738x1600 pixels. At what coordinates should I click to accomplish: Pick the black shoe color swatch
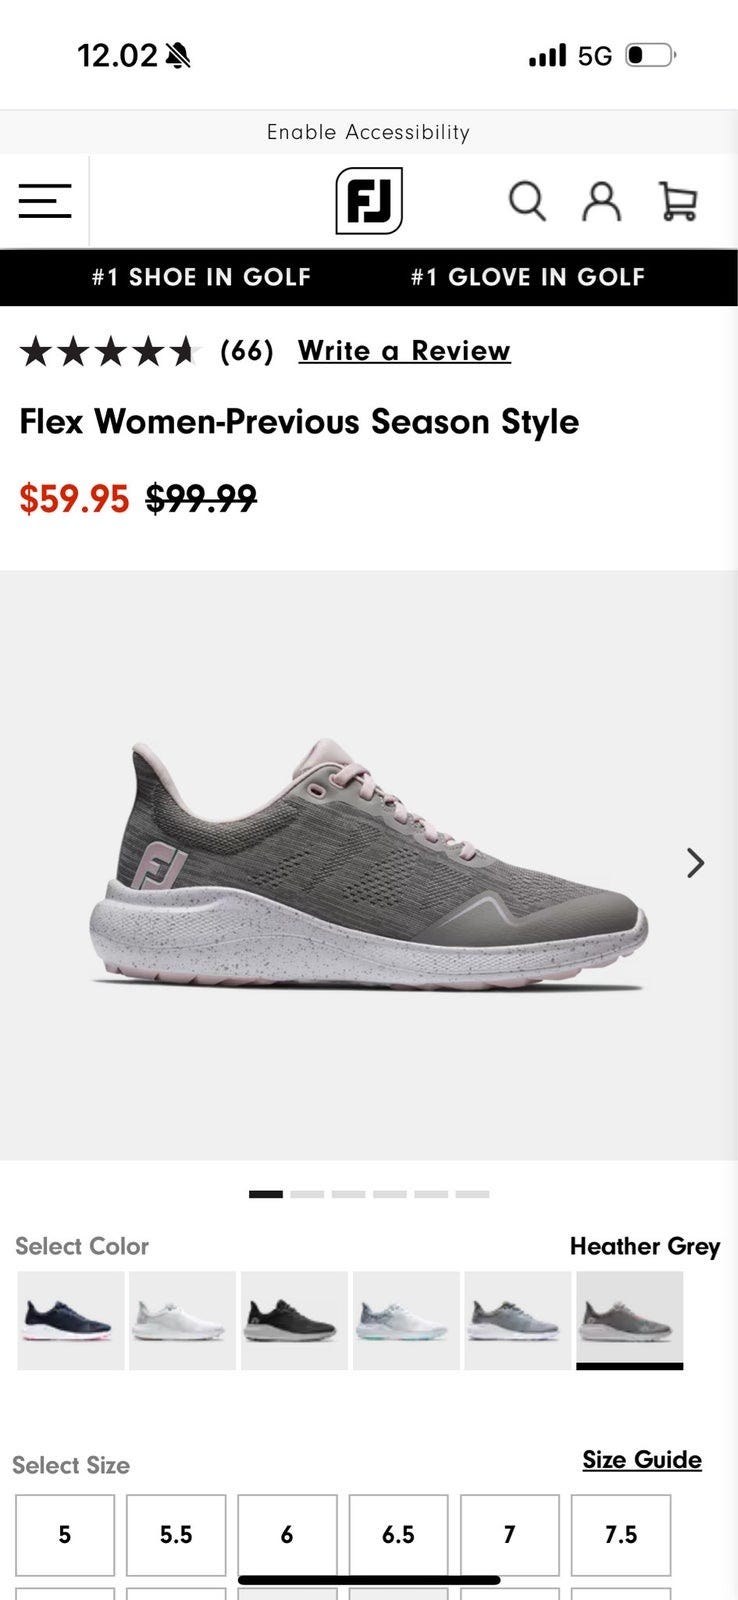(x=294, y=1321)
